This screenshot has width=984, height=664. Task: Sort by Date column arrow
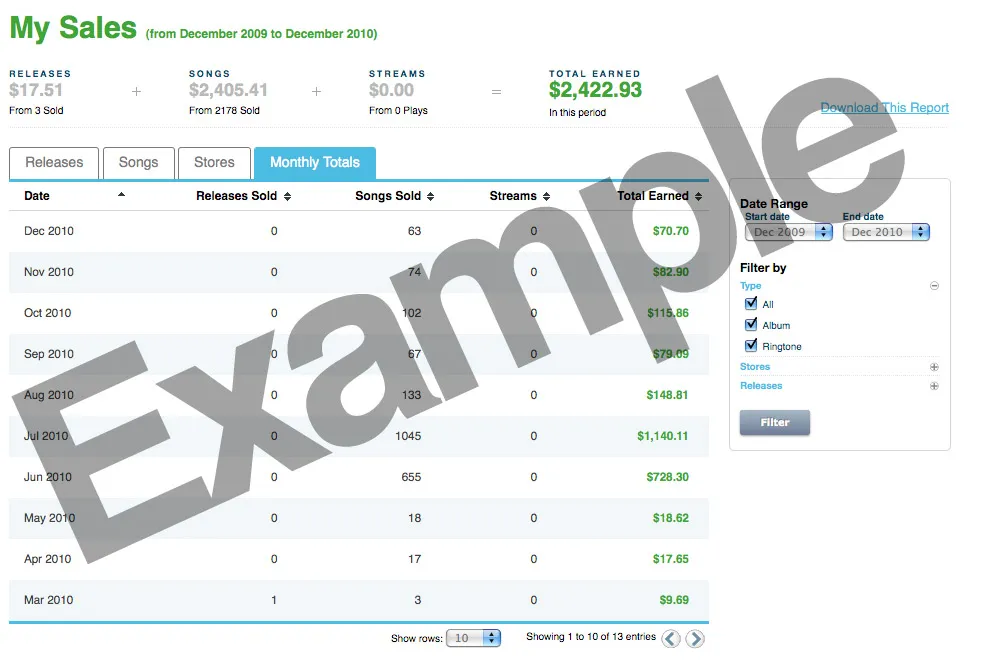coord(122,195)
